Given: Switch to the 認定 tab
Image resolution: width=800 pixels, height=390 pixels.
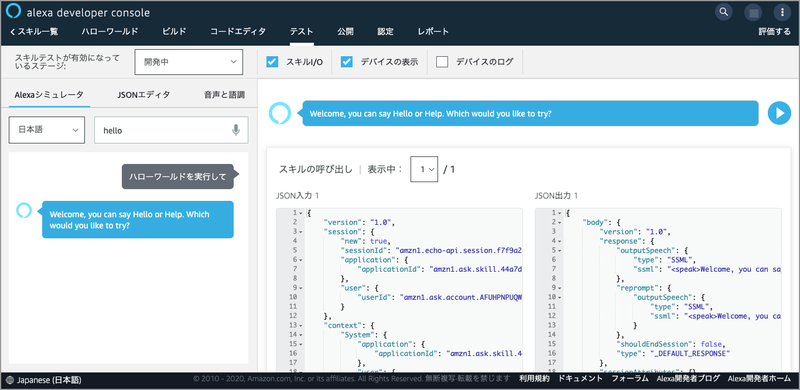Looking at the screenshot, I should click(385, 32).
